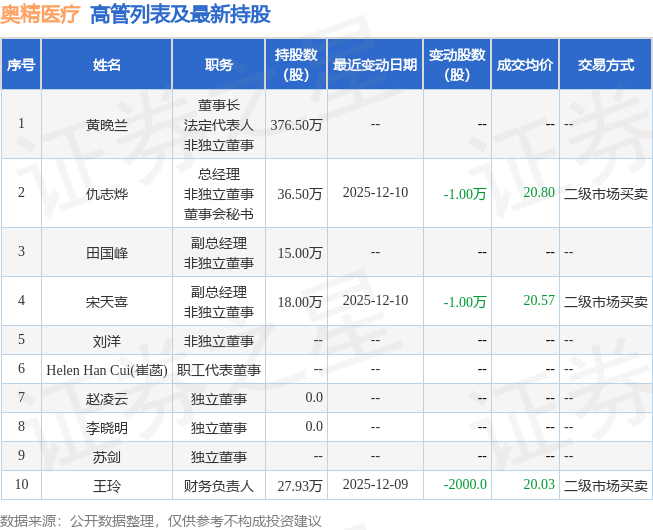Click the 奥精医疗 company title
This screenshot has width=653, height=530.
40,14
